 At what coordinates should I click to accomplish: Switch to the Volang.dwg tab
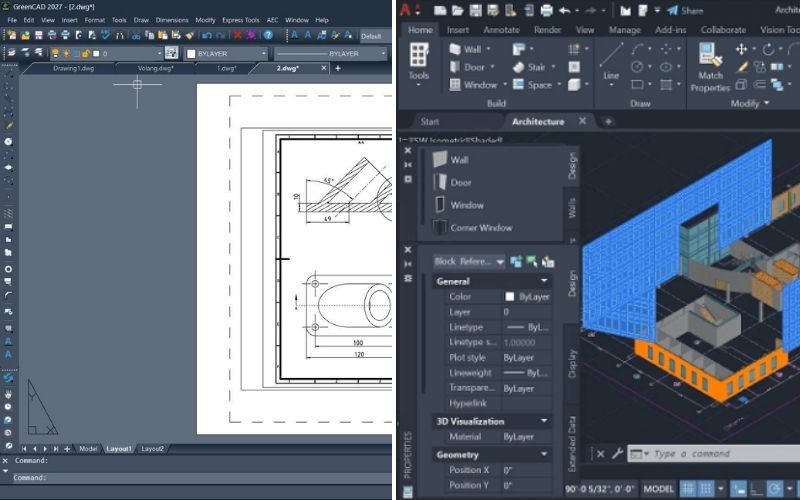(x=155, y=68)
